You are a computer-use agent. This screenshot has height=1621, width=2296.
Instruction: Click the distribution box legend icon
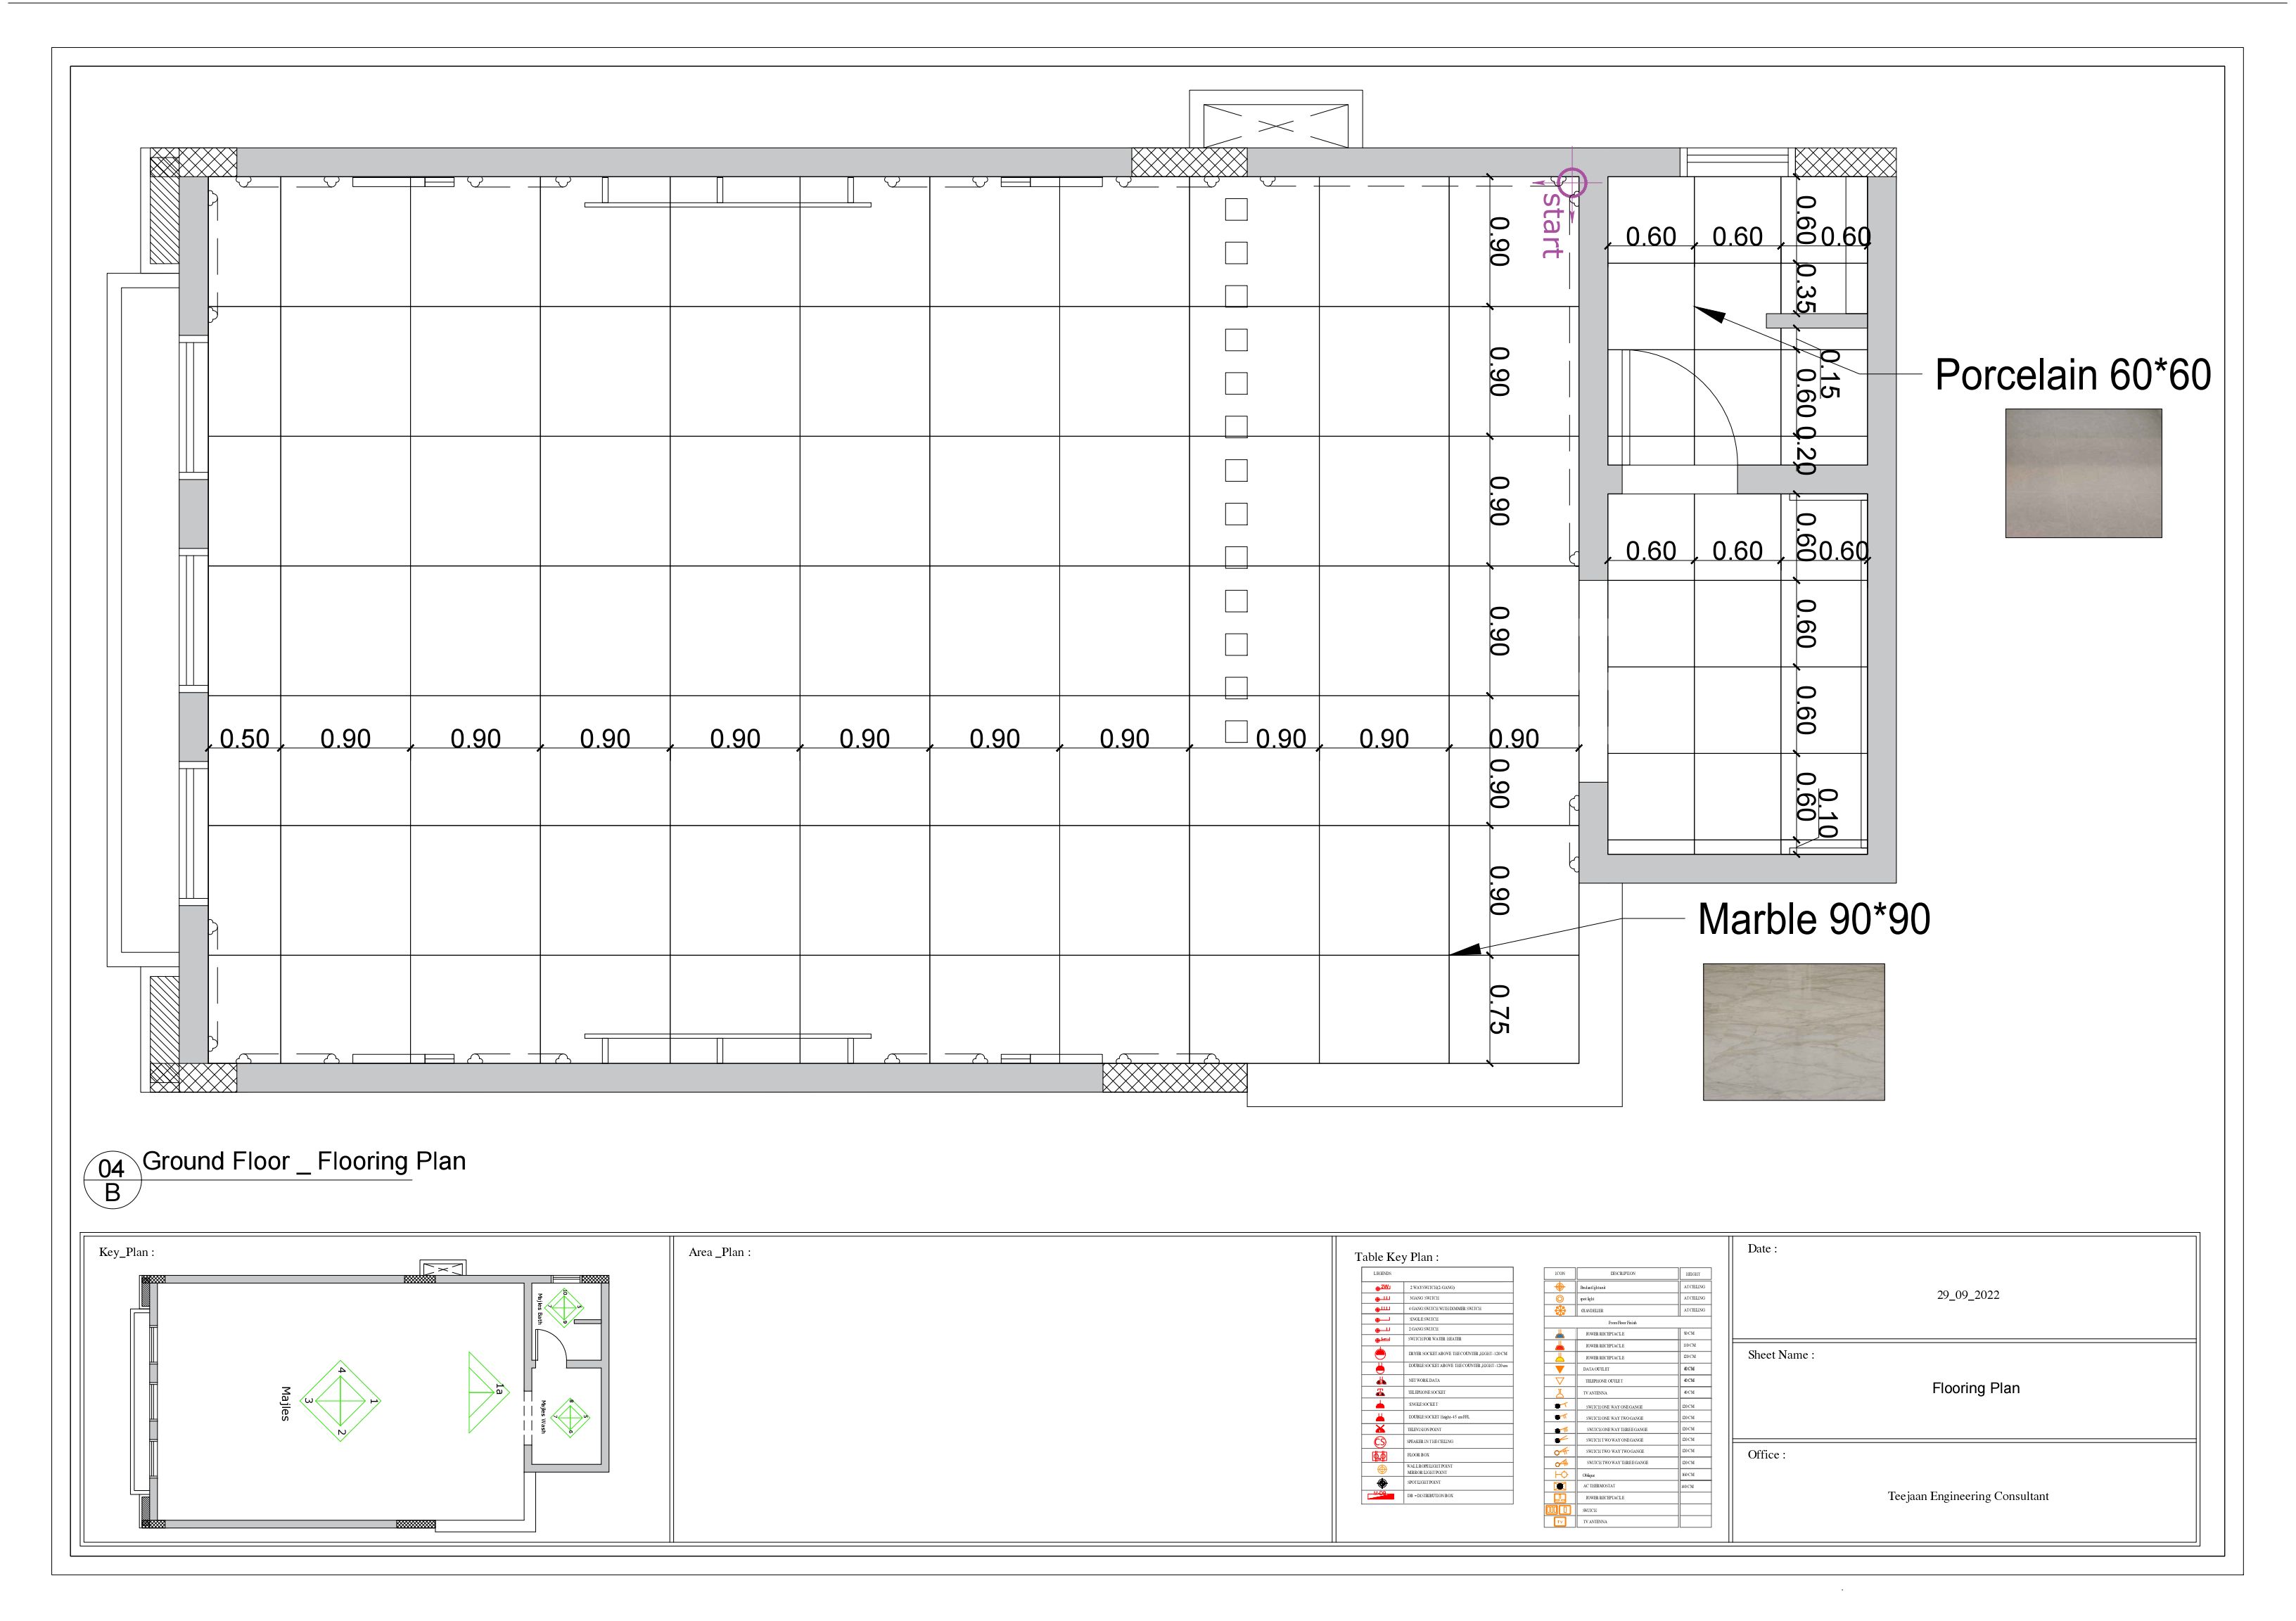coord(1381,1496)
